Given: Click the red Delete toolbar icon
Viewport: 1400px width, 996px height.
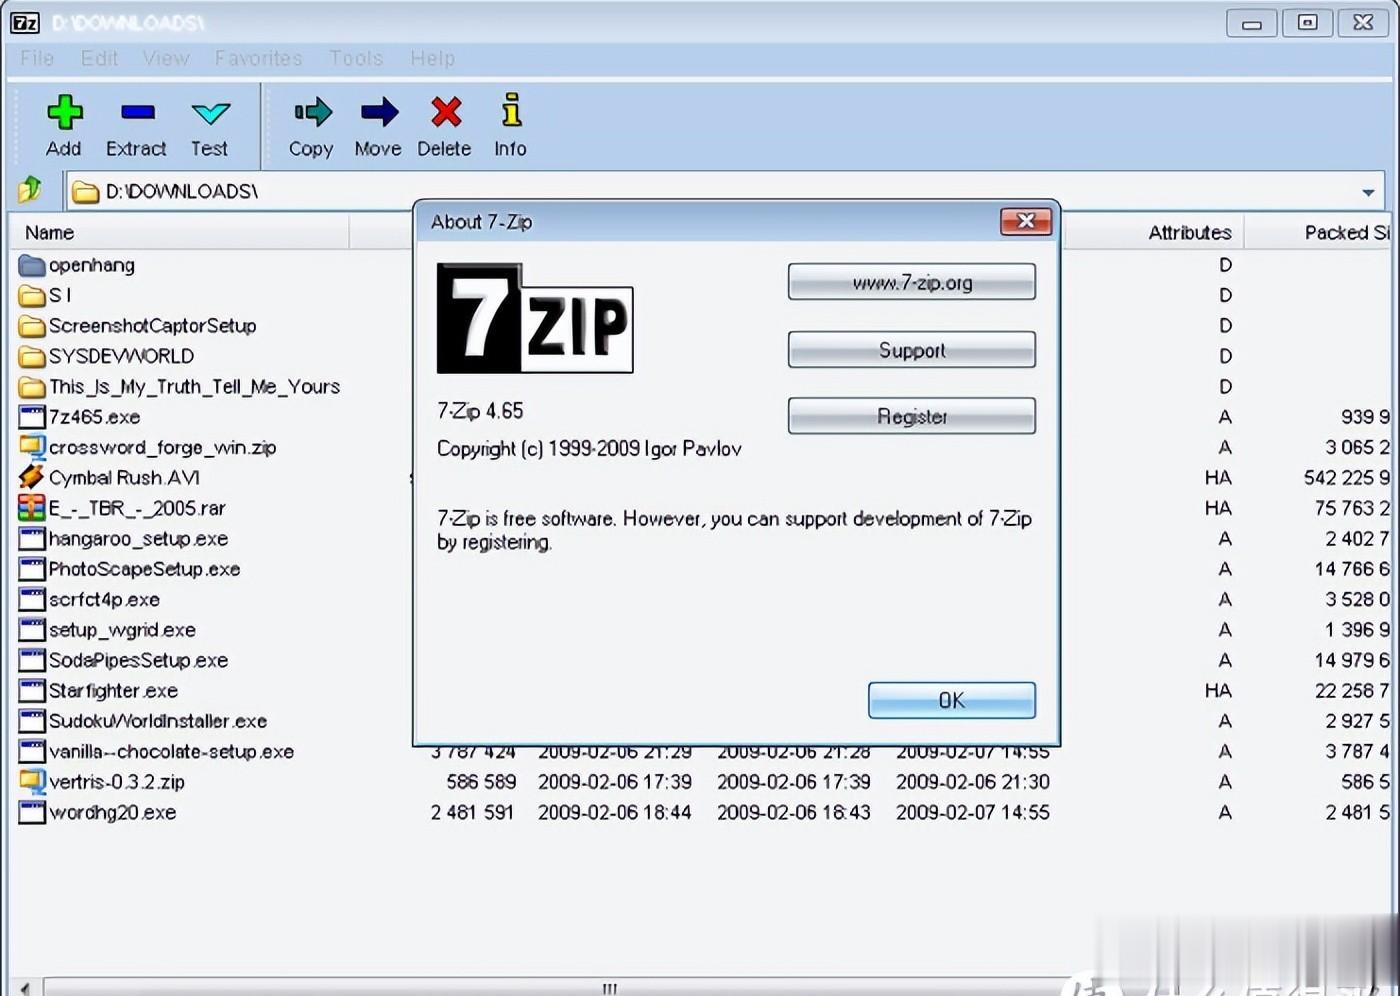Looking at the screenshot, I should [x=446, y=112].
